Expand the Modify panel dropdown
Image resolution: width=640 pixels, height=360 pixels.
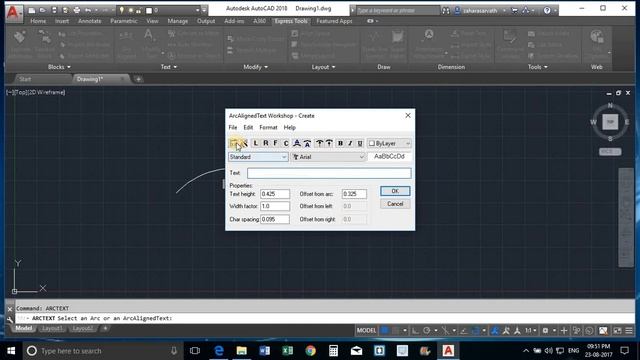point(256,67)
